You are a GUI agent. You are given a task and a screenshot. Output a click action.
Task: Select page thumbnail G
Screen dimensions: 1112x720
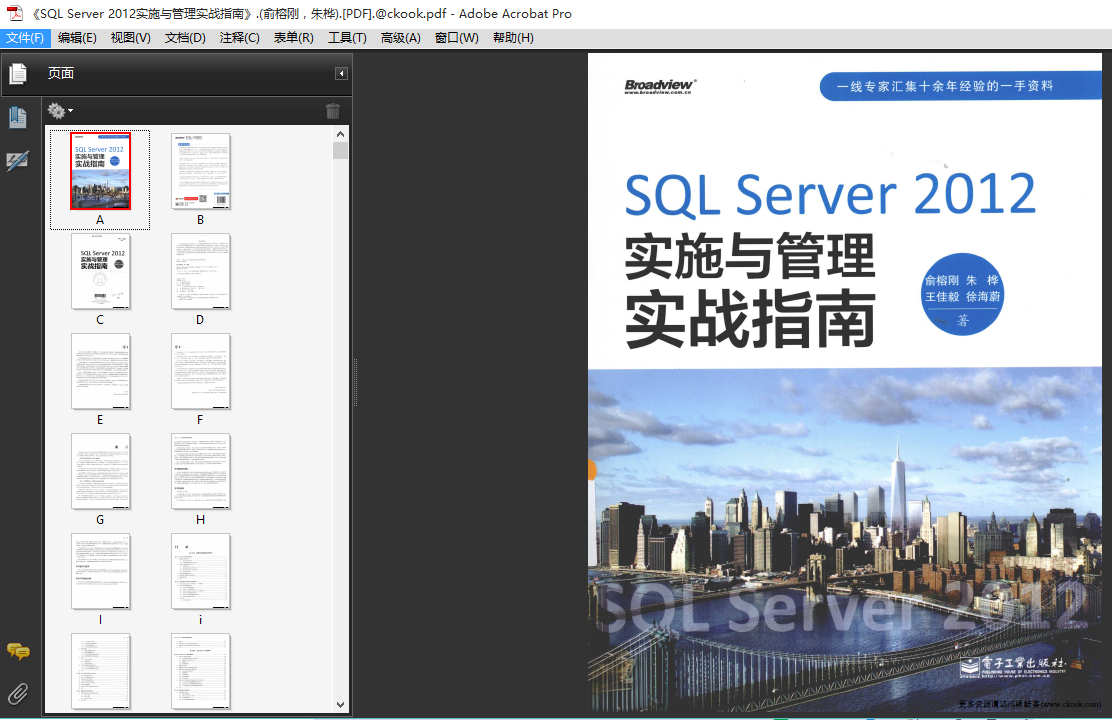pos(100,471)
